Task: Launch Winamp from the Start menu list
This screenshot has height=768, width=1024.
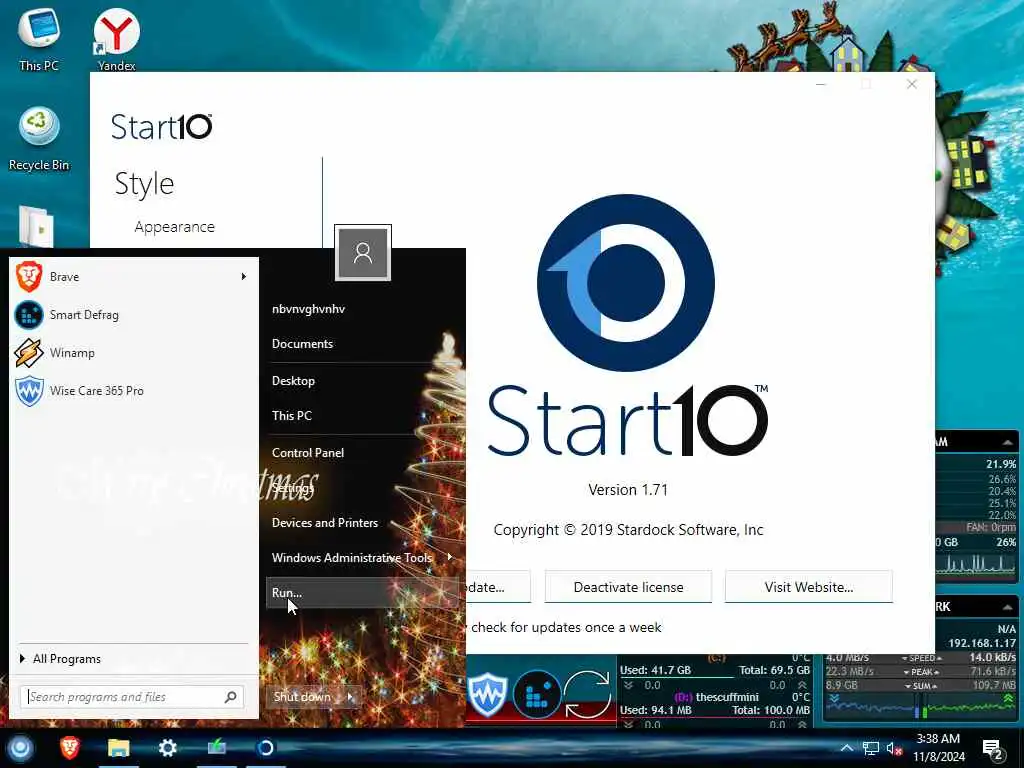Action: coord(72,353)
